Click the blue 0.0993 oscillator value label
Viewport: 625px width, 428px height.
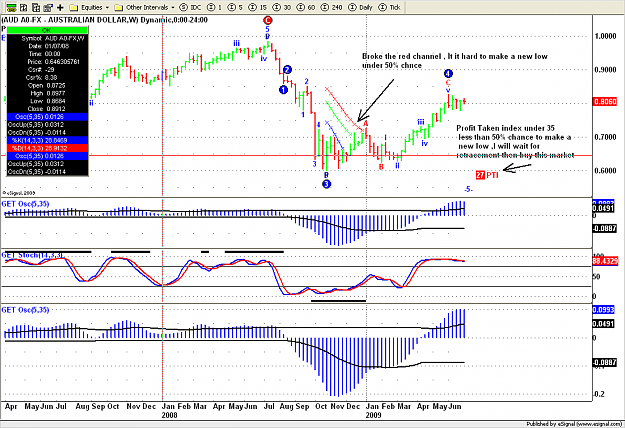(603, 310)
